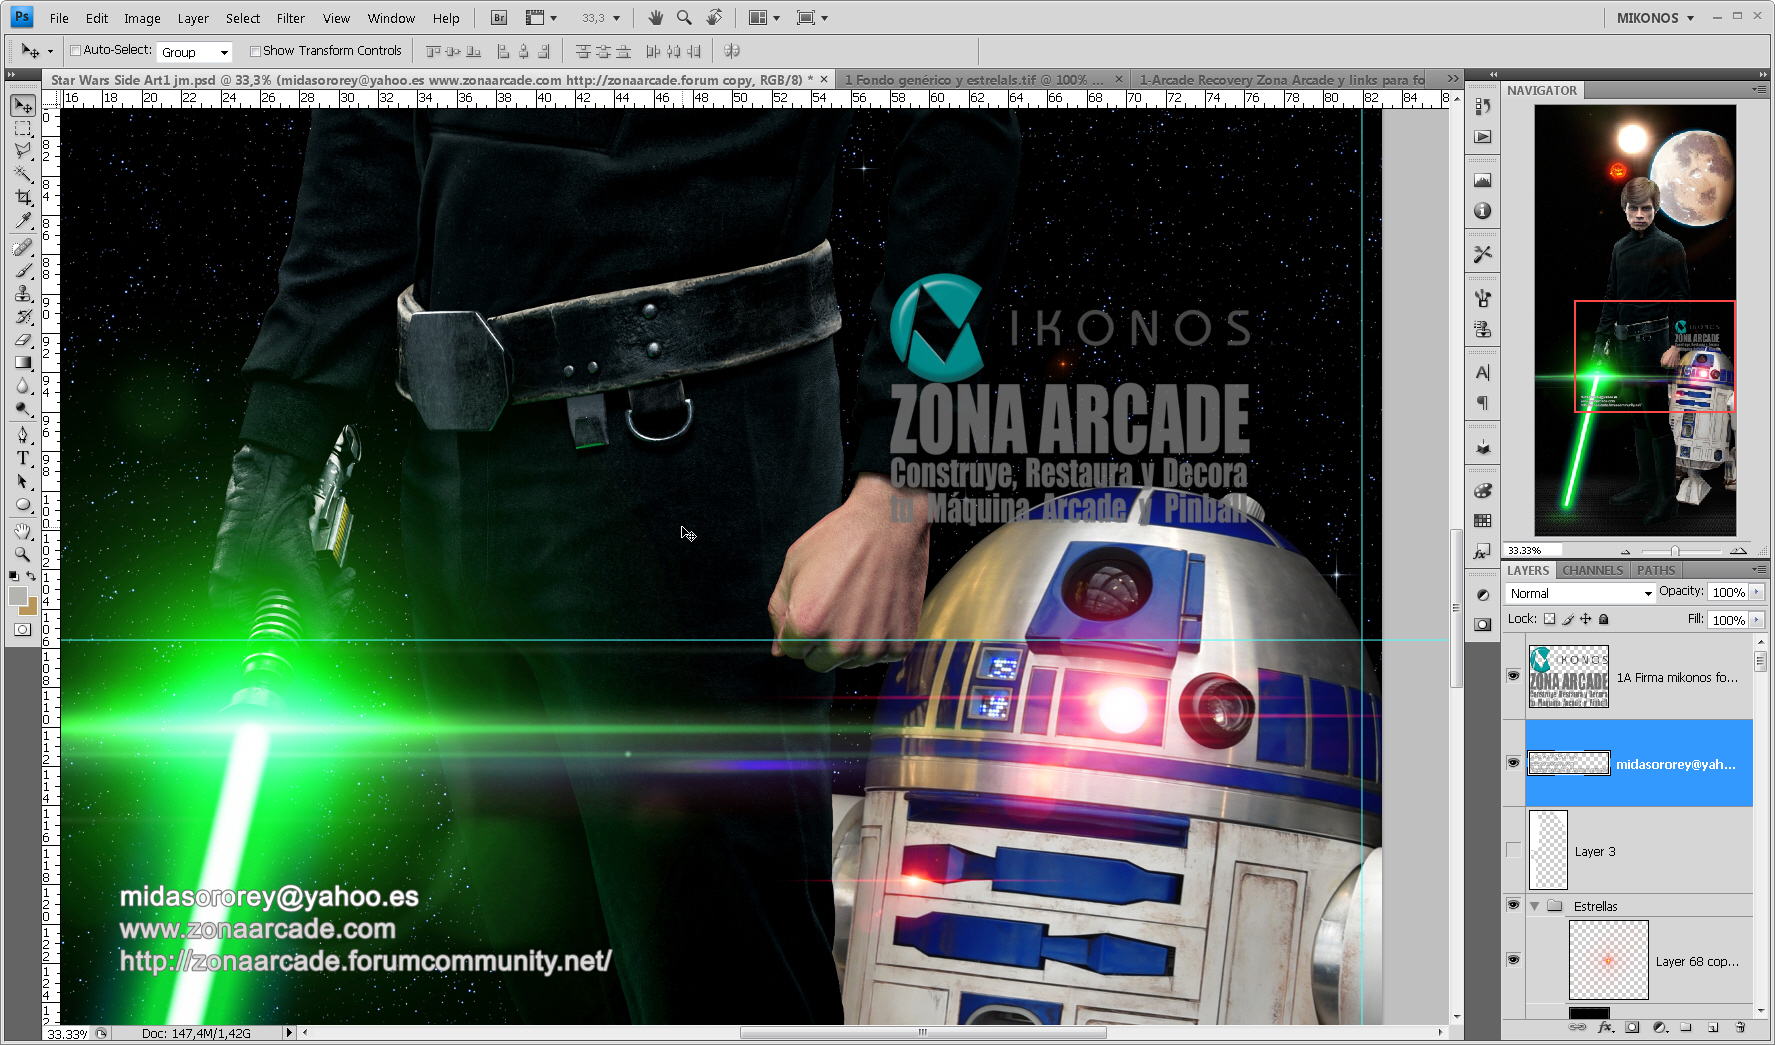Show more document tabs arrow

click(x=1453, y=79)
